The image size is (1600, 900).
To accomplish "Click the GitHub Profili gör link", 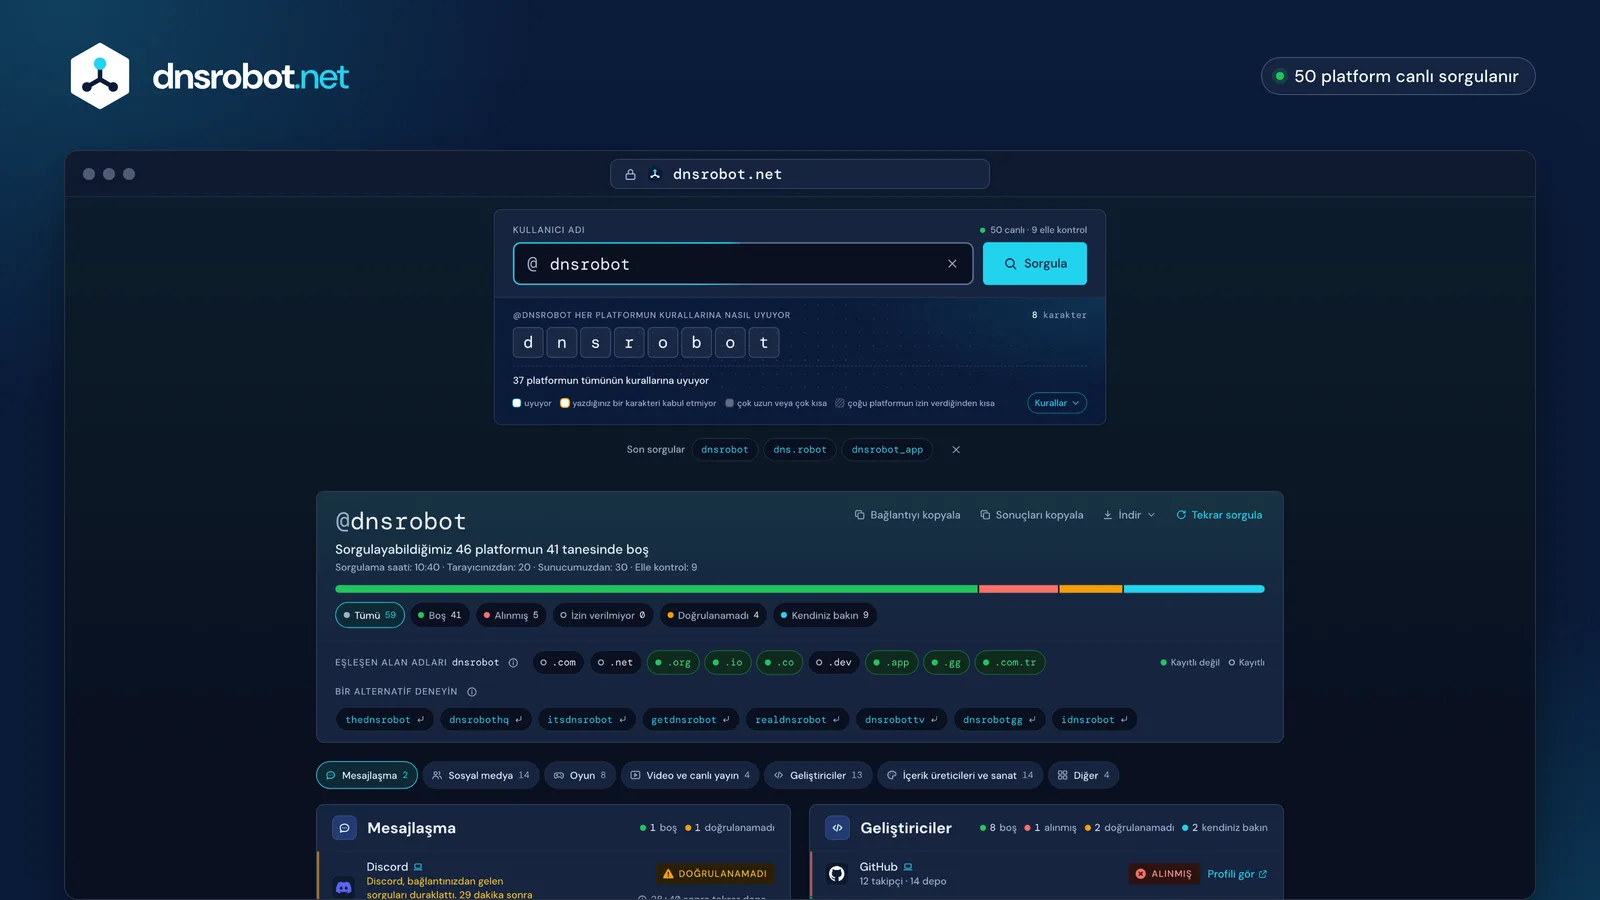I will (x=1237, y=874).
